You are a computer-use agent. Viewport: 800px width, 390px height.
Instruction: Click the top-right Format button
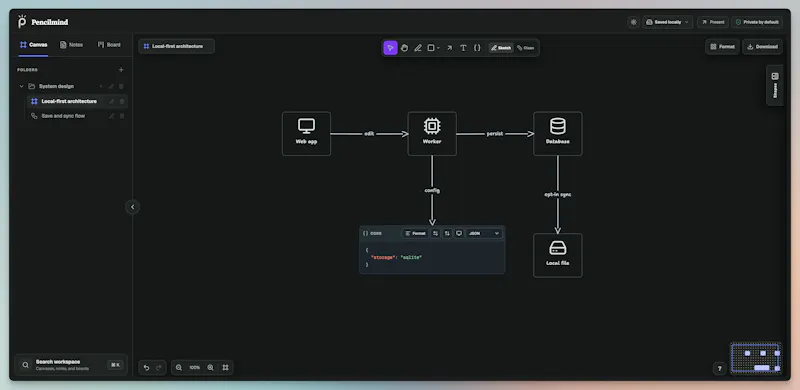[722, 46]
